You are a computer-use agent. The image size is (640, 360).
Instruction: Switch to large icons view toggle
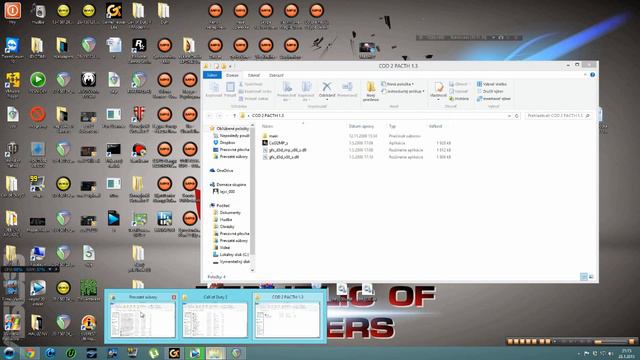(591, 277)
